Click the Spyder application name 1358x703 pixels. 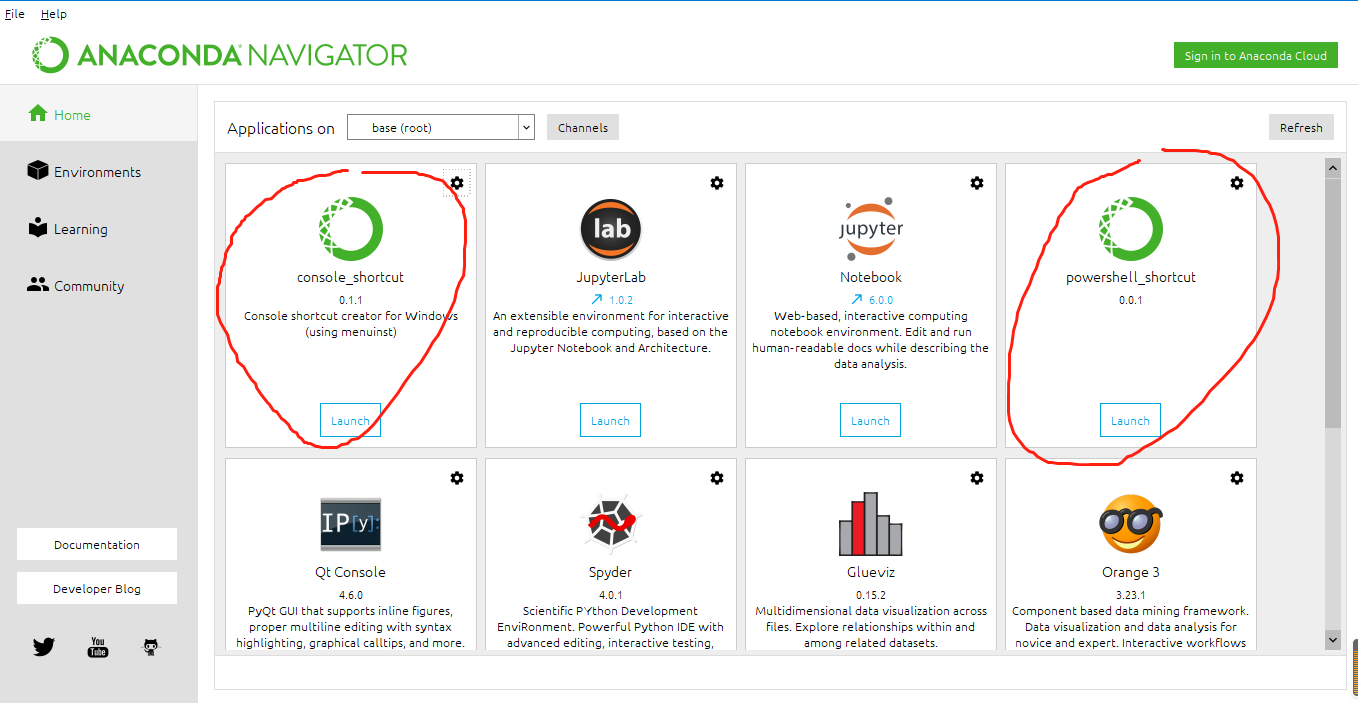coord(611,572)
